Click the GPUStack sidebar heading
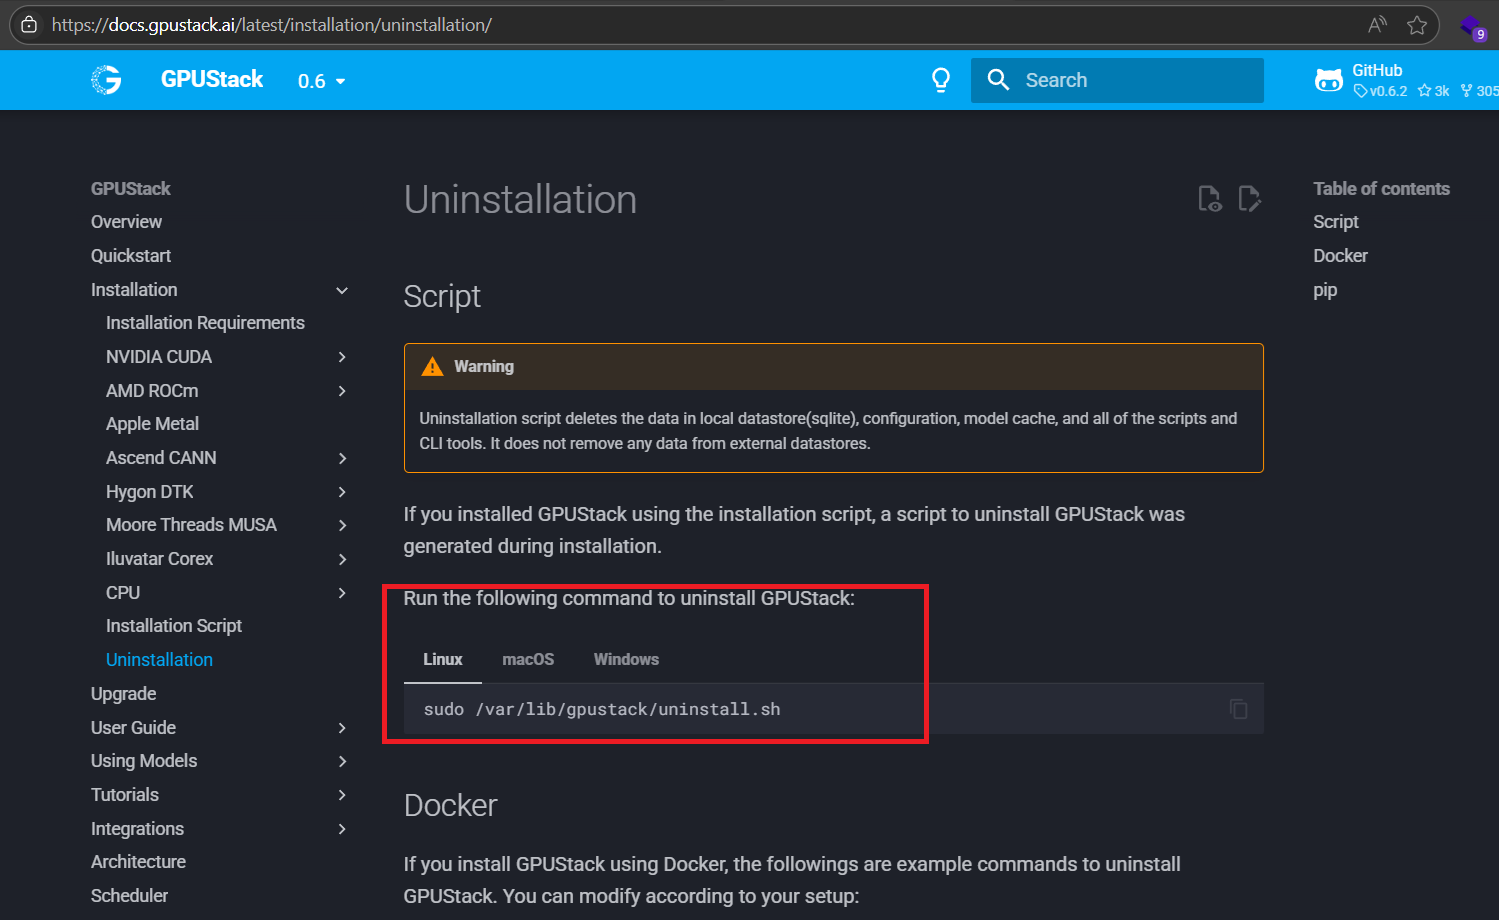 tap(131, 189)
